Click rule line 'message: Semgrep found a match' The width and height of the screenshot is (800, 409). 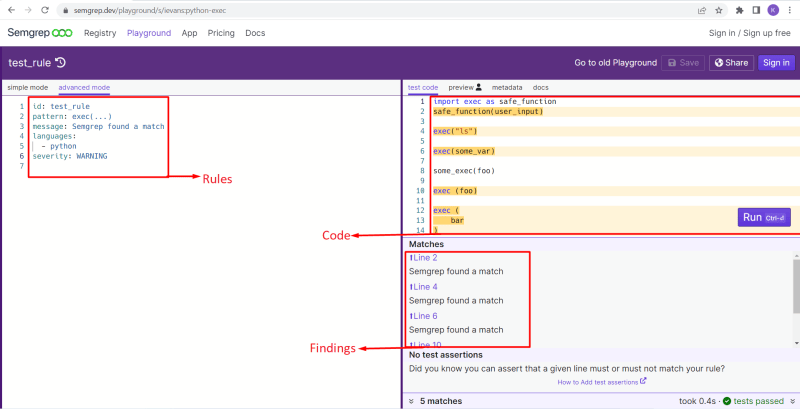pyautogui.click(x=98, y=126)
